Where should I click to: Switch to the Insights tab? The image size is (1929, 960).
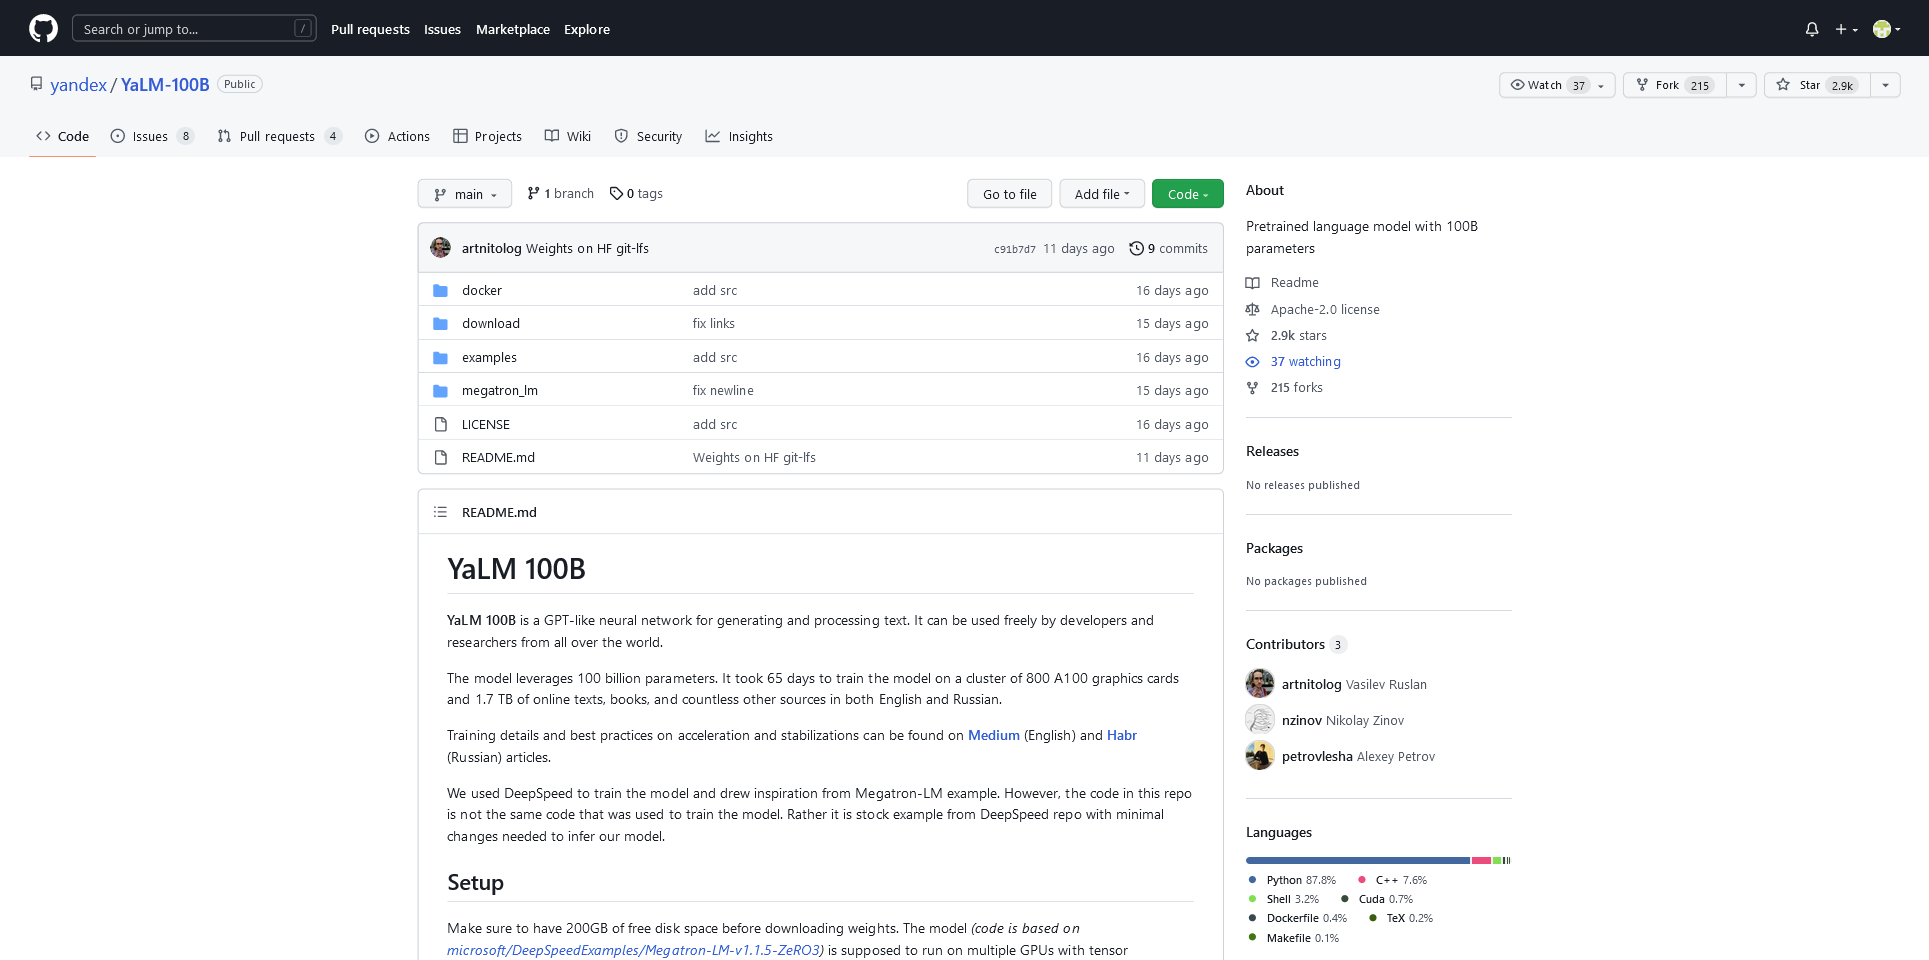tap(739, 136)
